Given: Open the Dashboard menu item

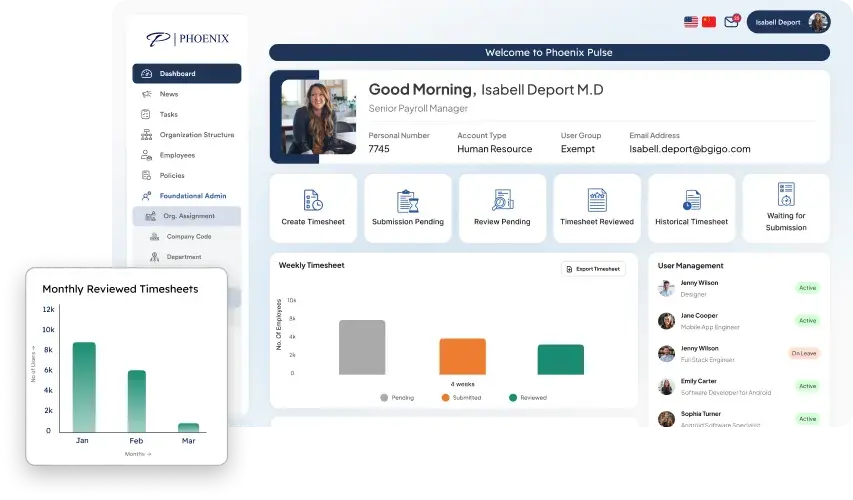Looking at the screenshot, I should (187, 73).
